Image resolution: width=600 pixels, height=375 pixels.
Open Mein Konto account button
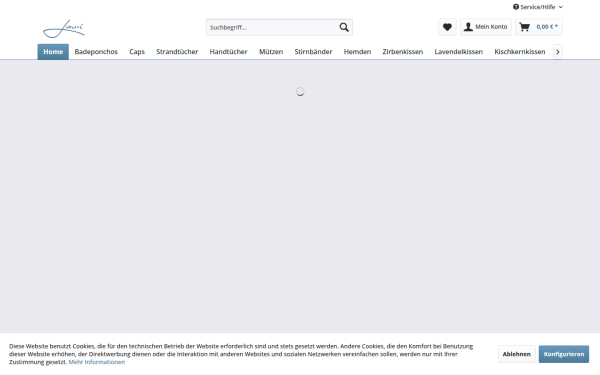(486, 27)
